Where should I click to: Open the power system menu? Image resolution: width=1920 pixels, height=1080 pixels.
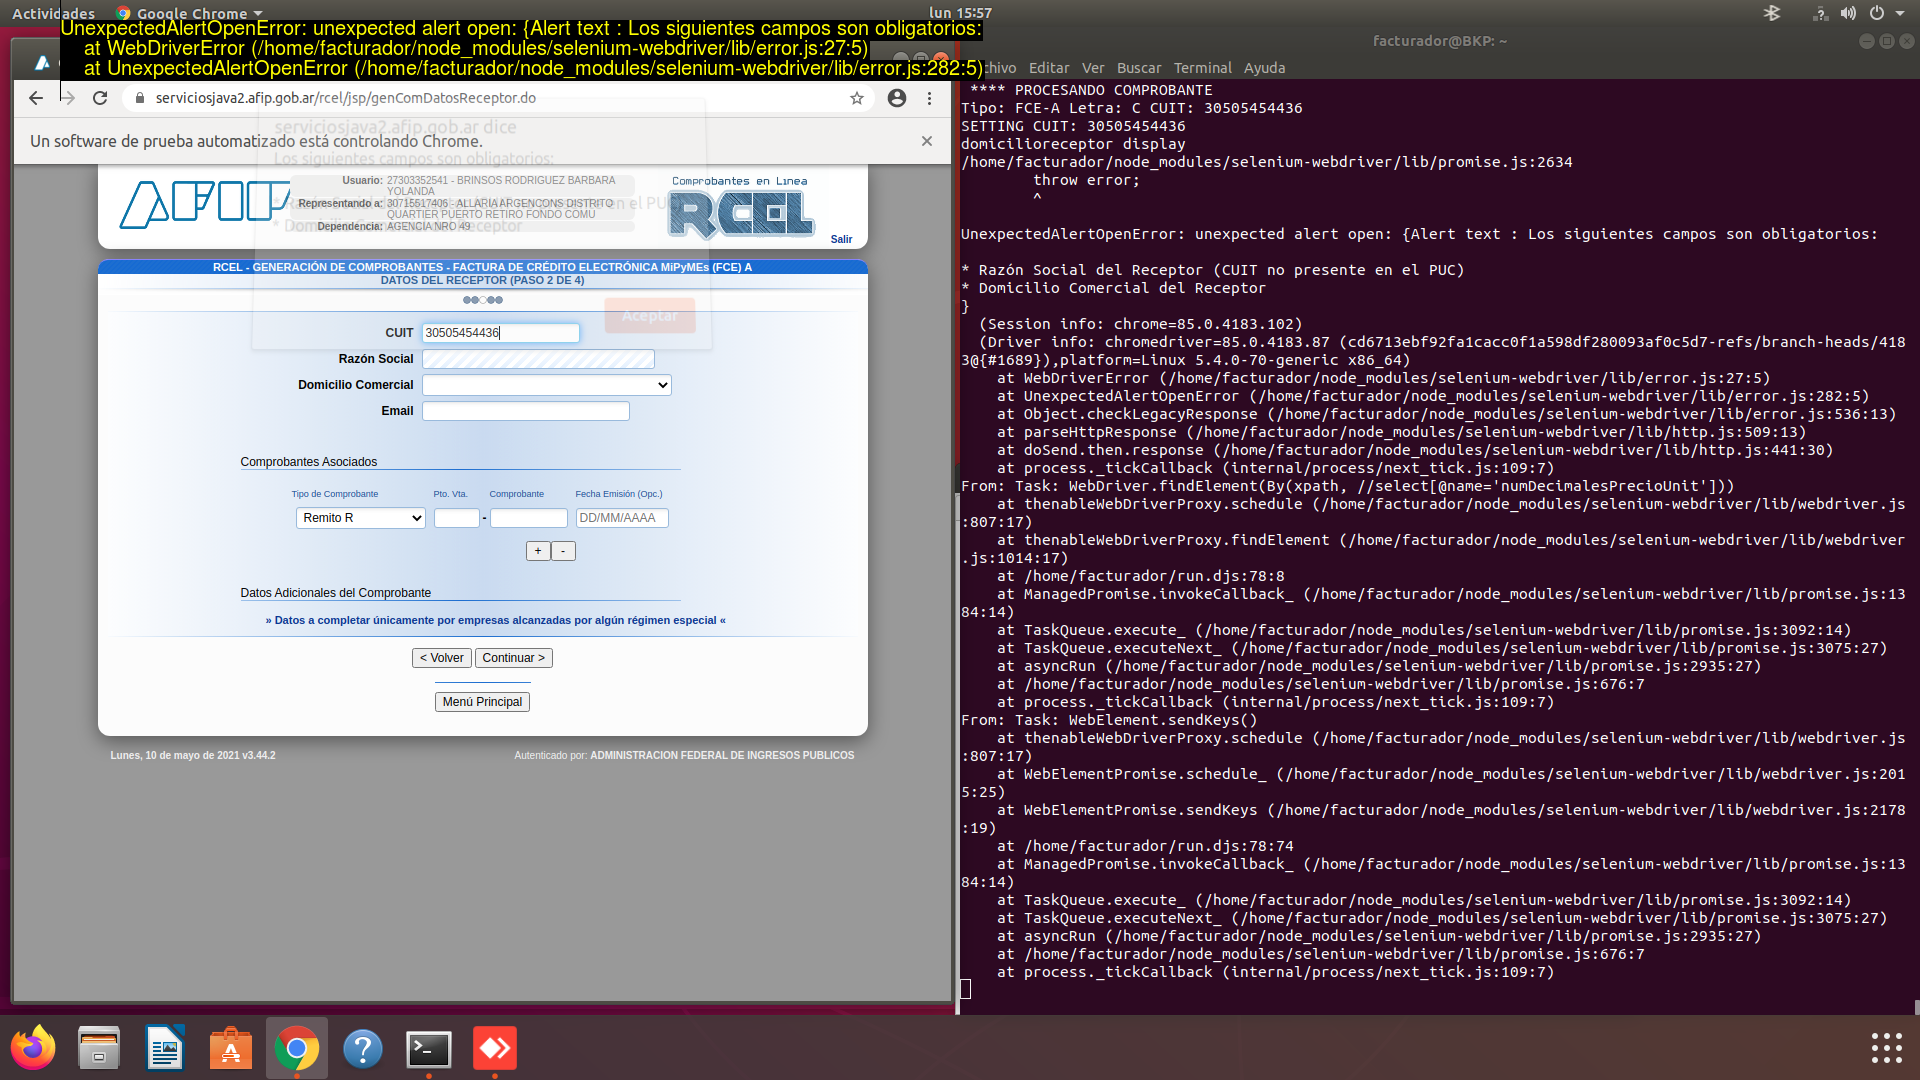pyautogui.click(x=1886, y=13)
